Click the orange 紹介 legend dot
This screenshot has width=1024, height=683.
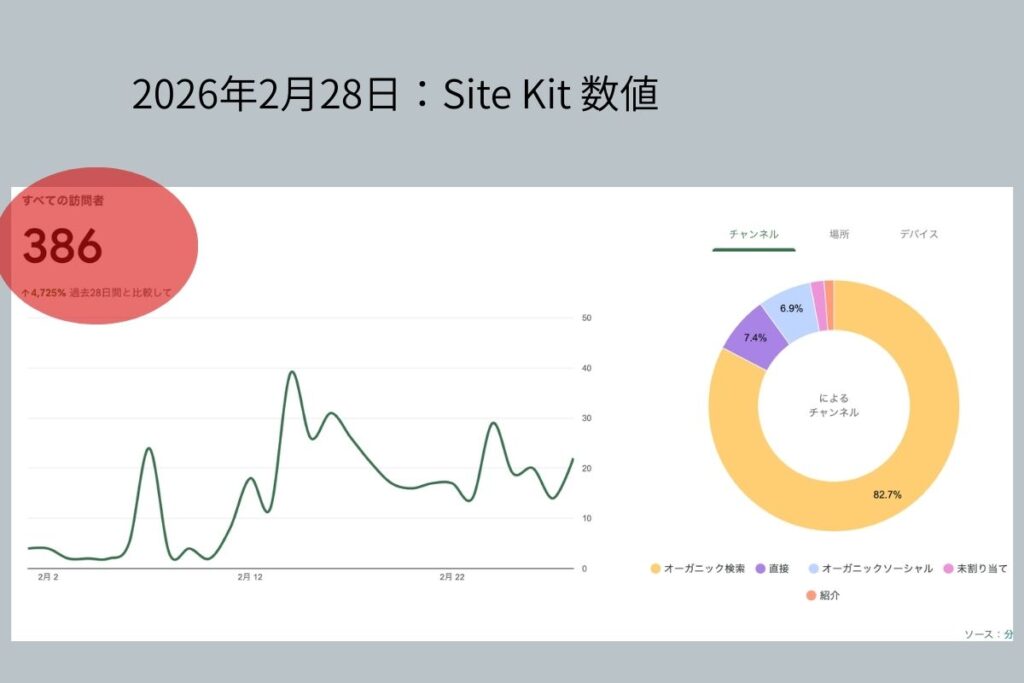coord(811,596)
